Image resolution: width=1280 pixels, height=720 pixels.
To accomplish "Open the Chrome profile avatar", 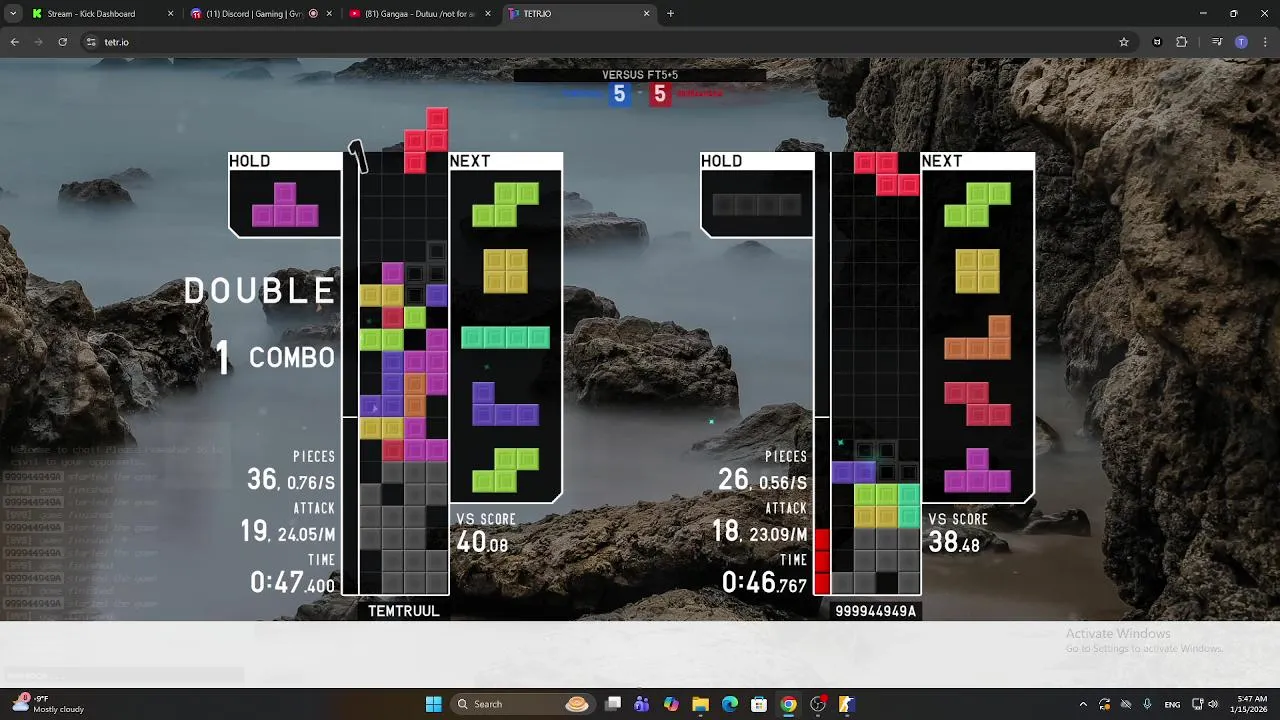I will click(1241, 42).
